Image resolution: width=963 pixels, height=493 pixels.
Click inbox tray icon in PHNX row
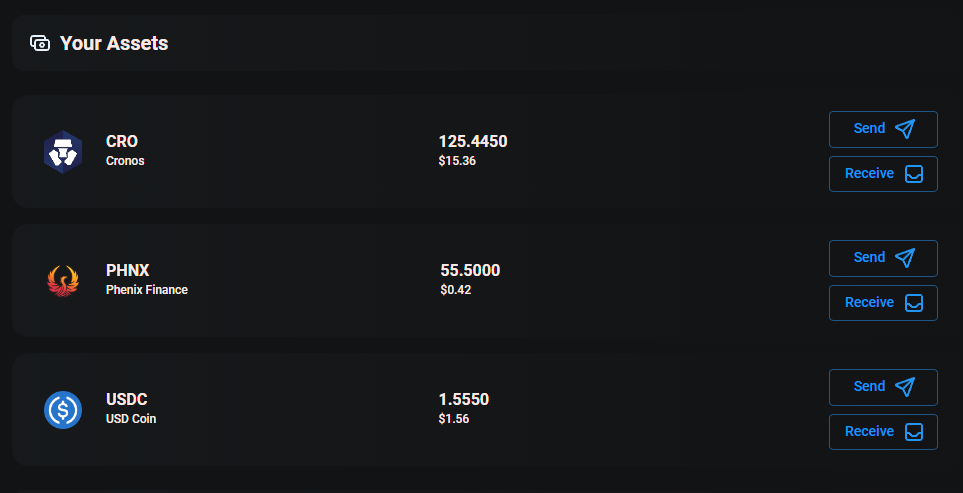tap(914, 303)
